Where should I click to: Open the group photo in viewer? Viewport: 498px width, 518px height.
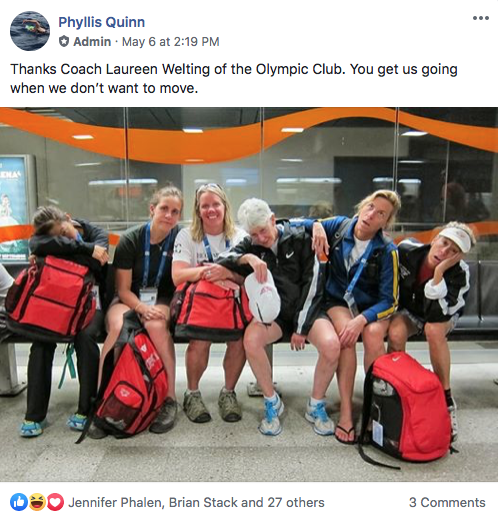tap(249, 294)
